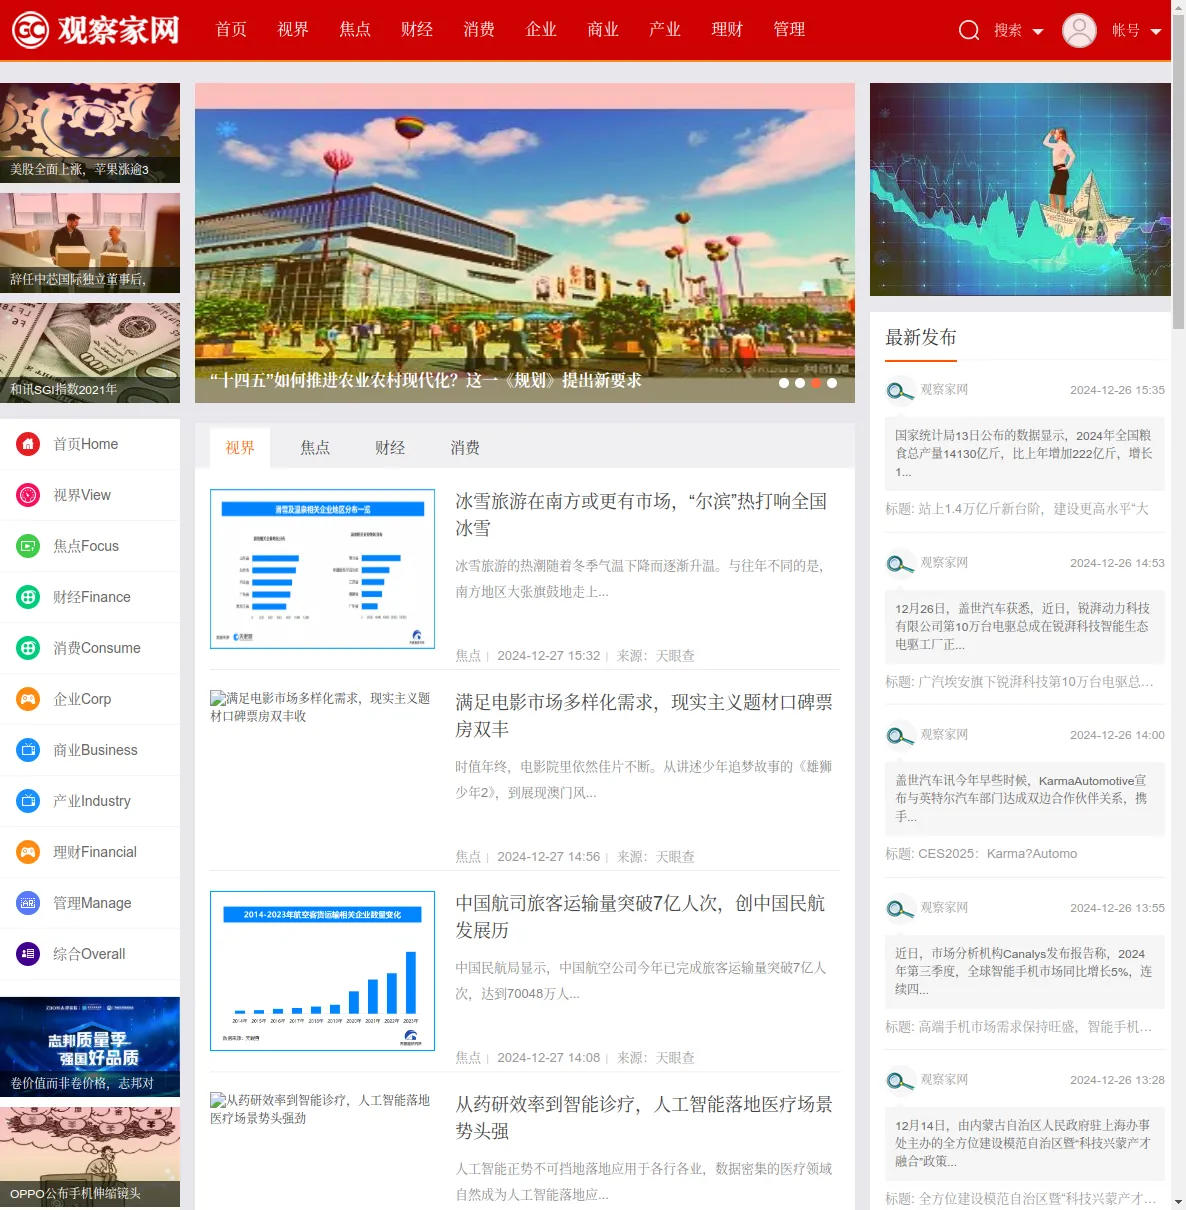Open carousel headline about 十四五 农业农村现代化

pos(426,380)
